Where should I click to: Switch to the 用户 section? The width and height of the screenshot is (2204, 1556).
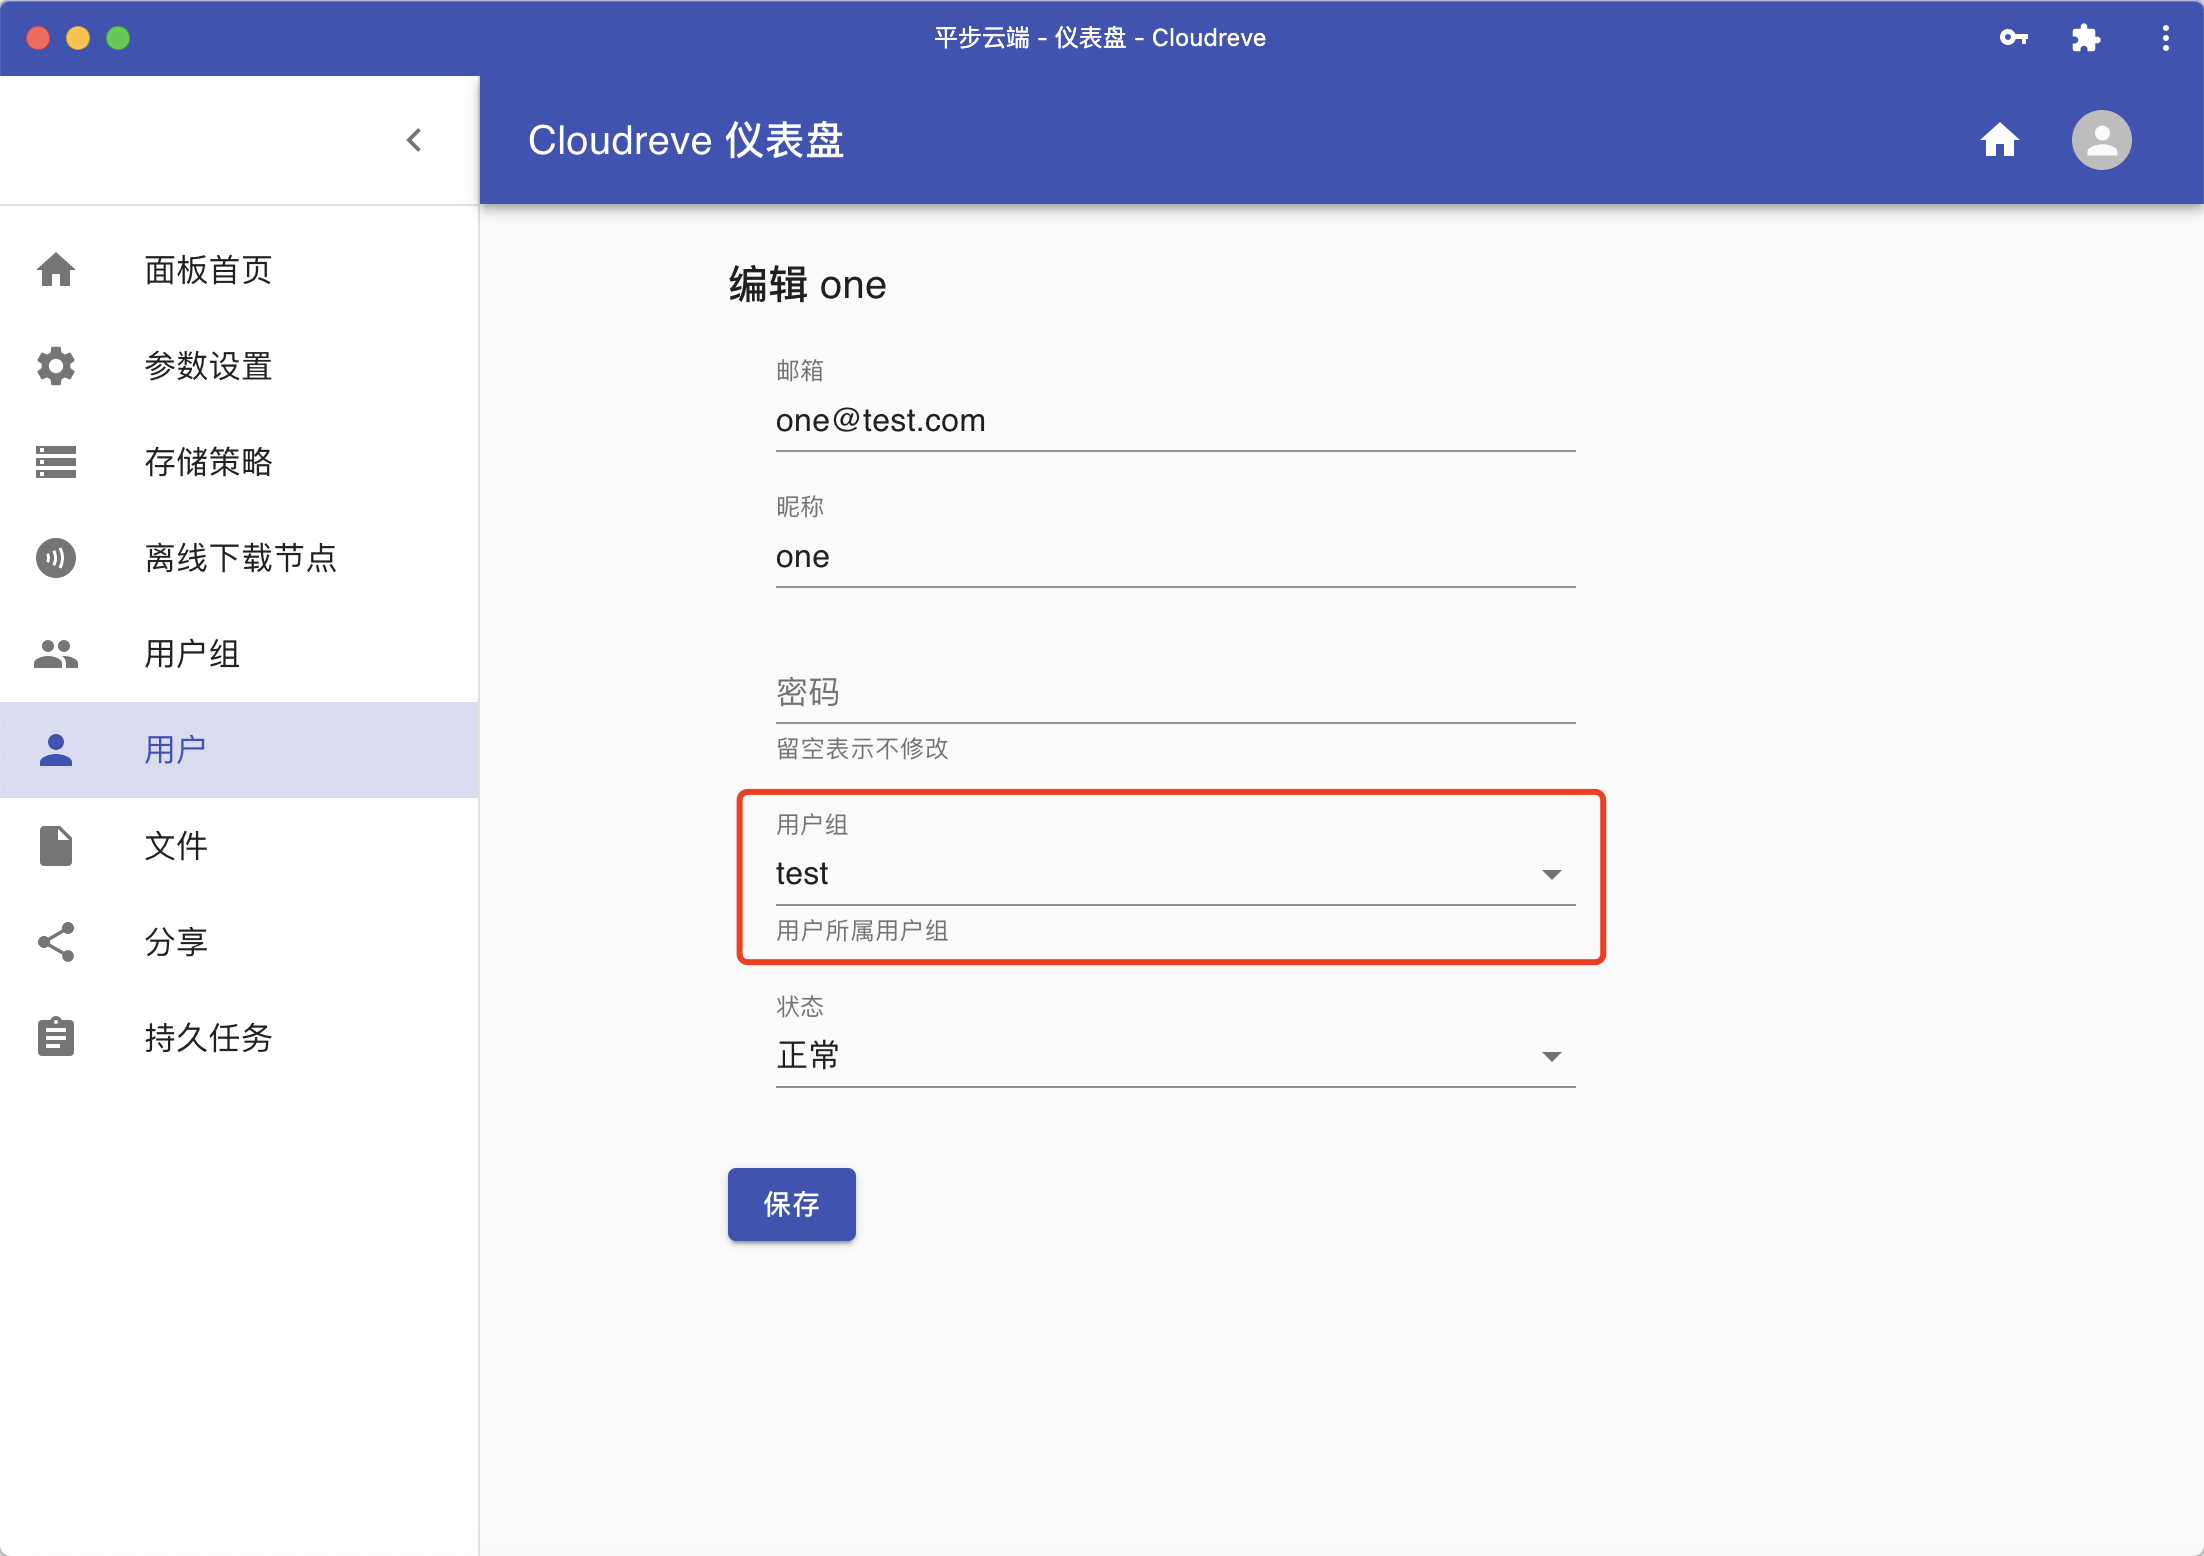[x=176, y=749]
